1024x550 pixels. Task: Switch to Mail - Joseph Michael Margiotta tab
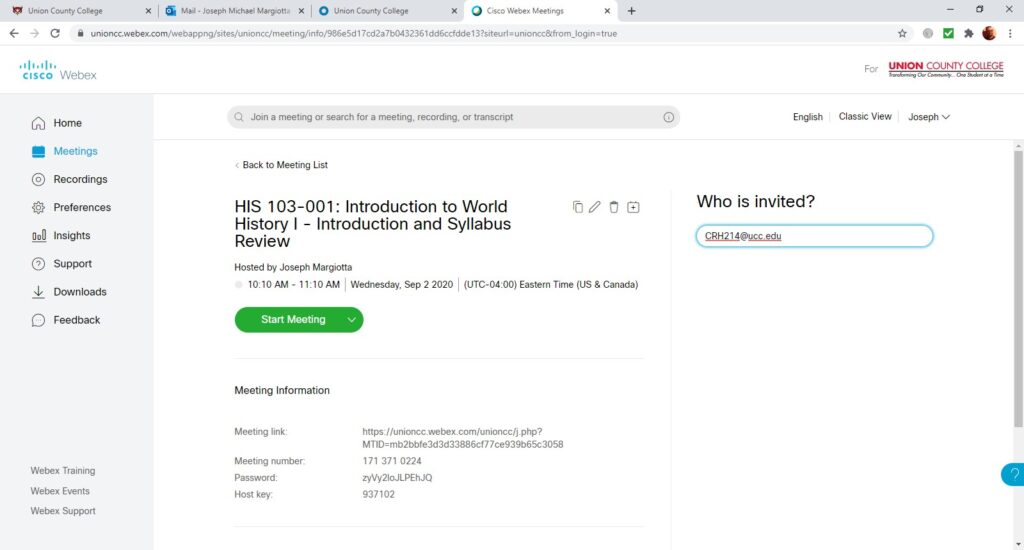tap(234, 11)
